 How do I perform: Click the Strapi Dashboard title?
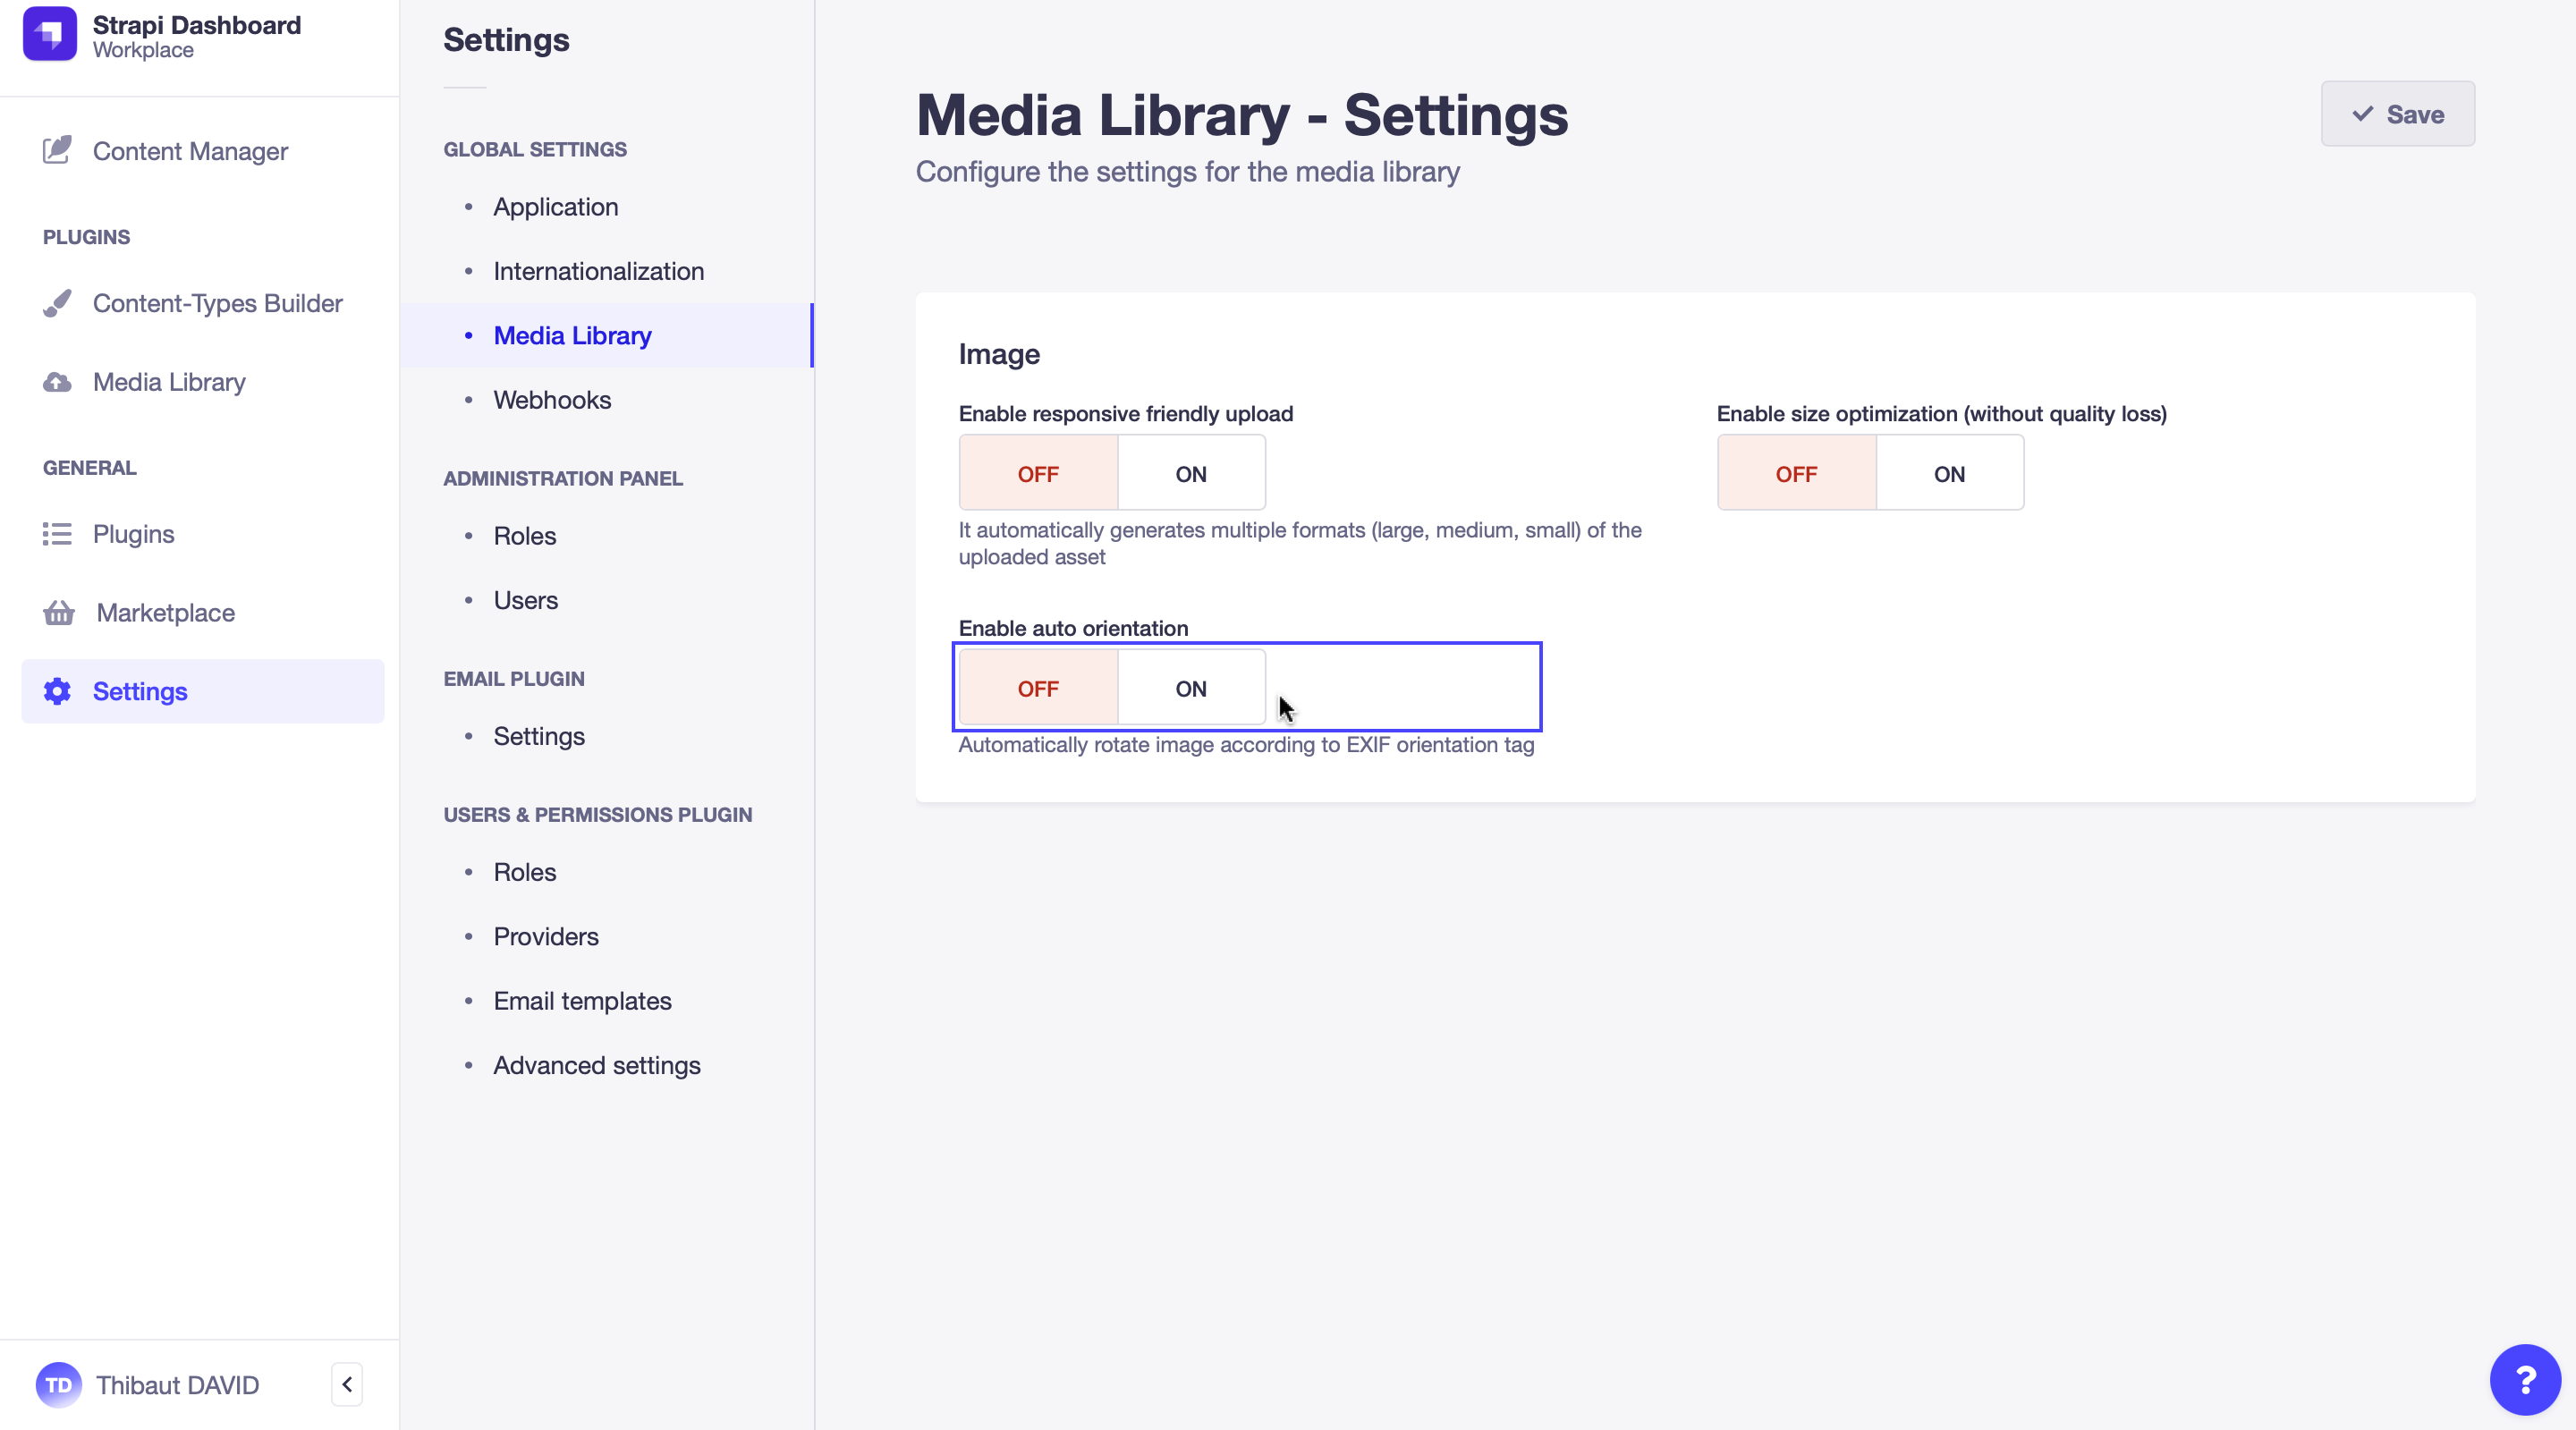coord(197,25)
